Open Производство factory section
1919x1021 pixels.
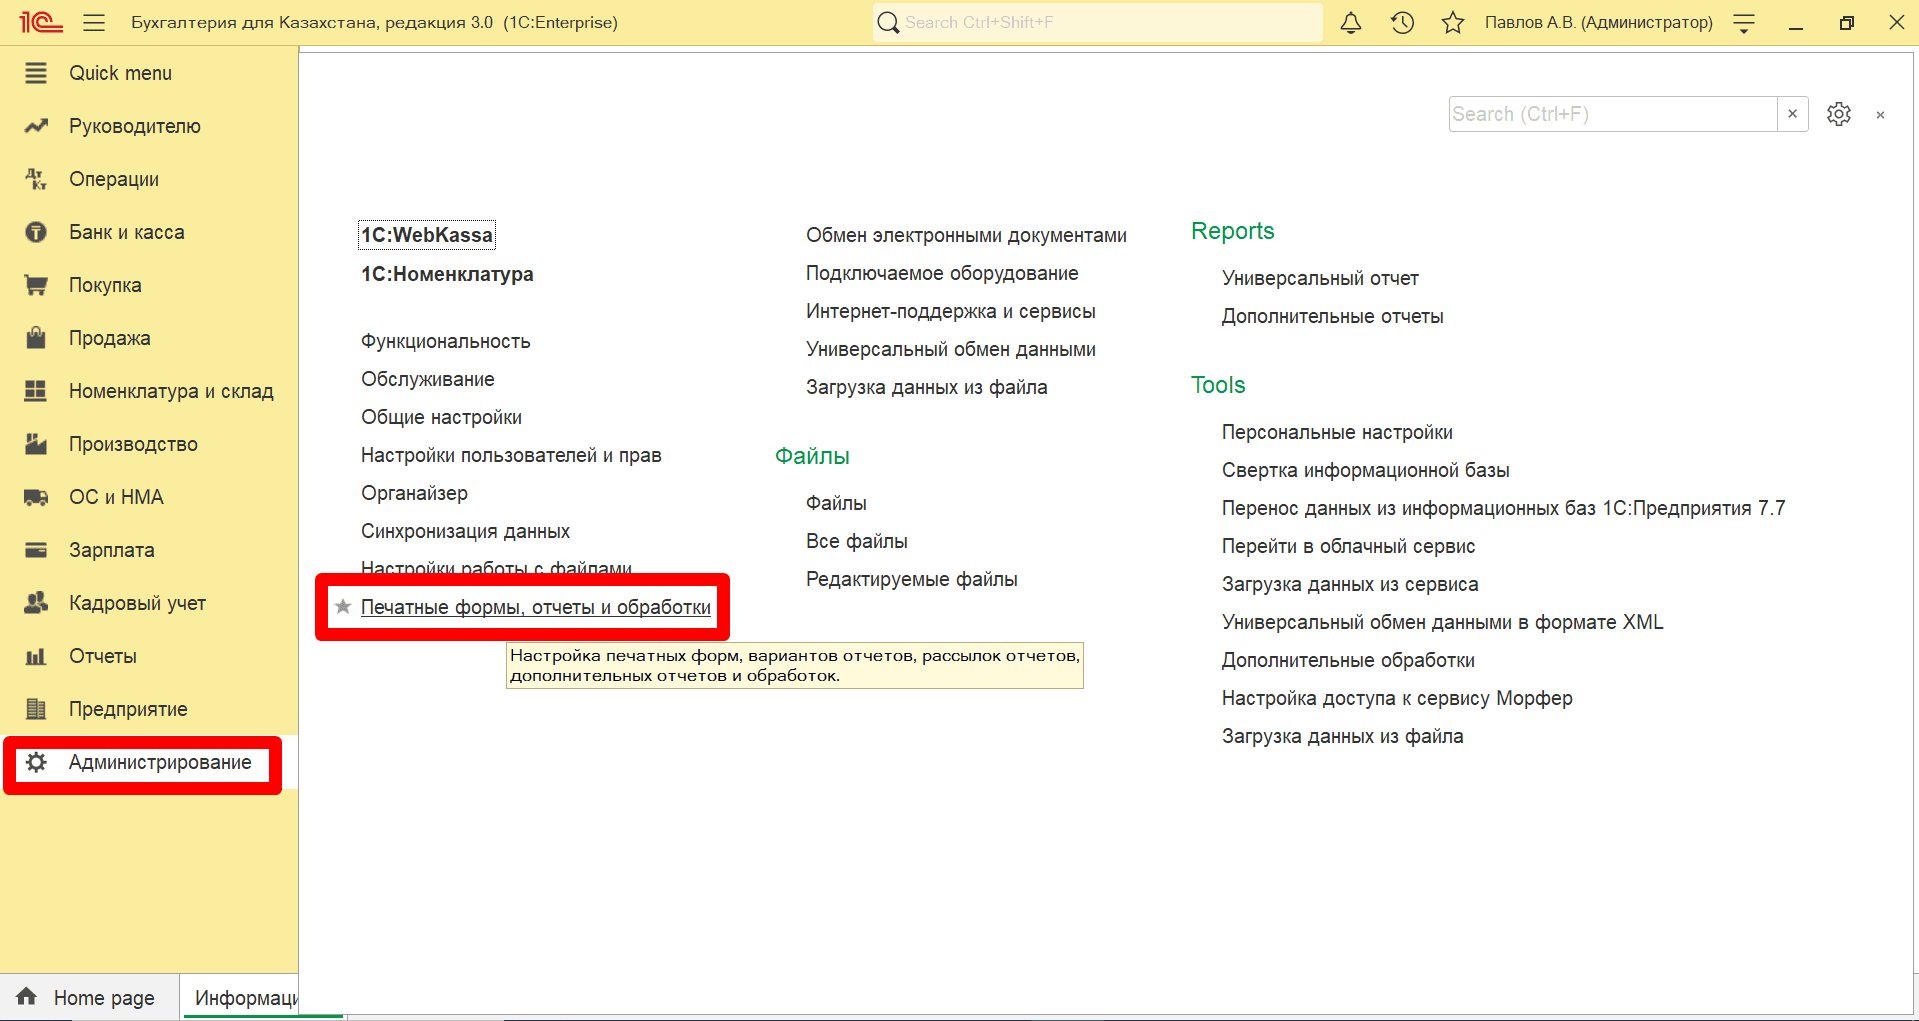[x=36, y=444]
